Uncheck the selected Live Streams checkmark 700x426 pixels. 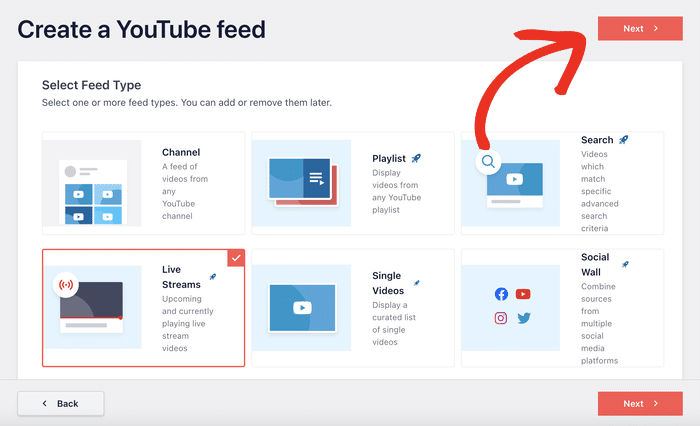click(x=235, y=258)
